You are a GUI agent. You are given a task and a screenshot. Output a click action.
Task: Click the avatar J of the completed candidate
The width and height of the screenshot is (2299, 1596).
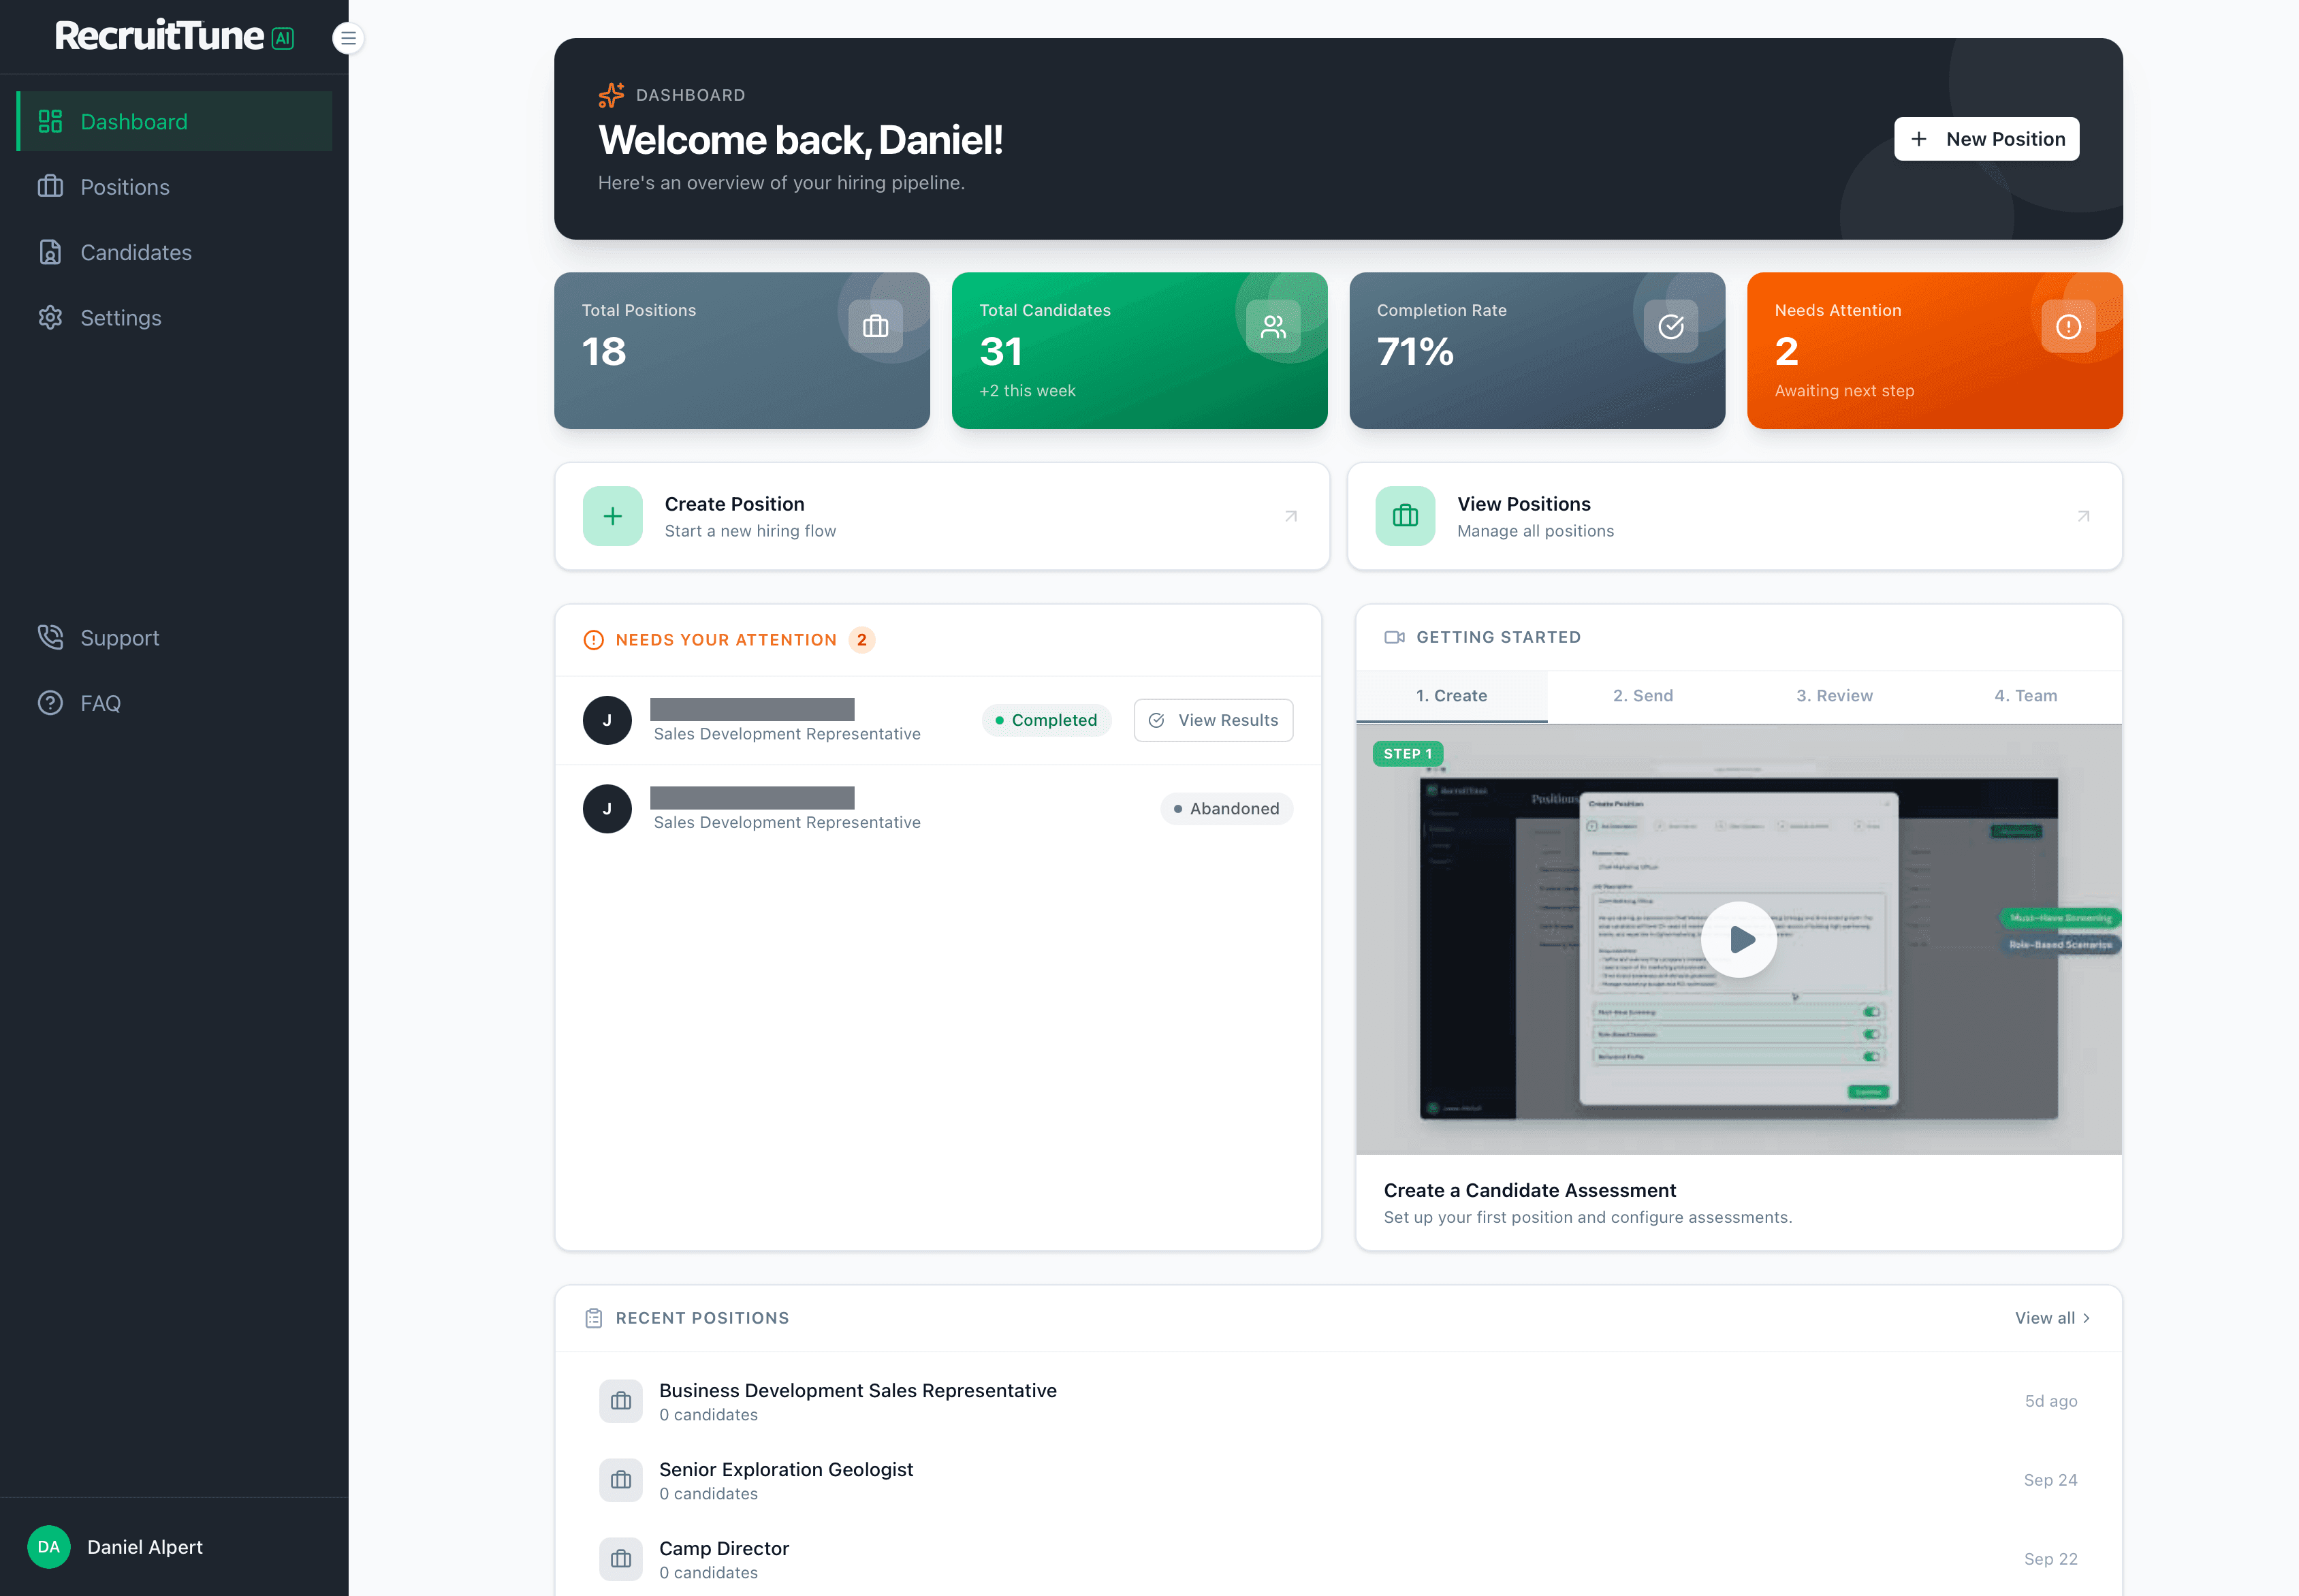tap(607, 720)
